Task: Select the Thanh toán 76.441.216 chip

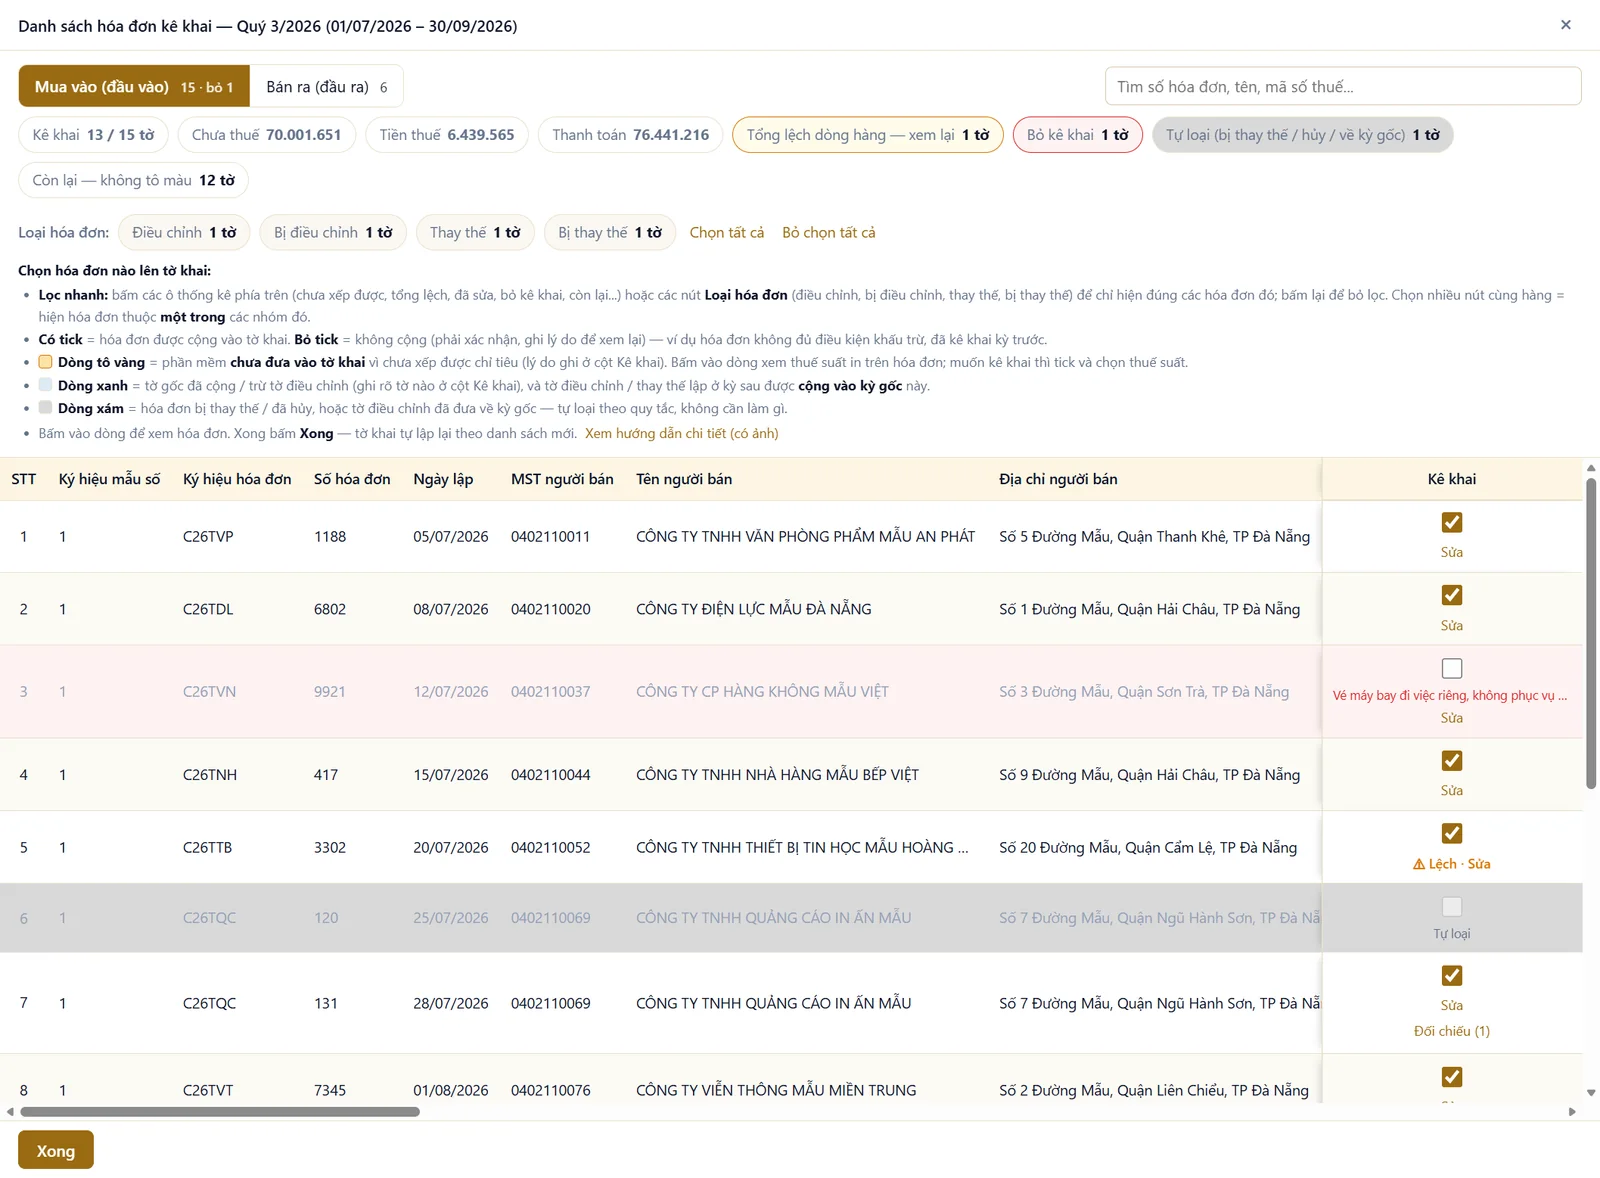Action: tap(630, 135)
